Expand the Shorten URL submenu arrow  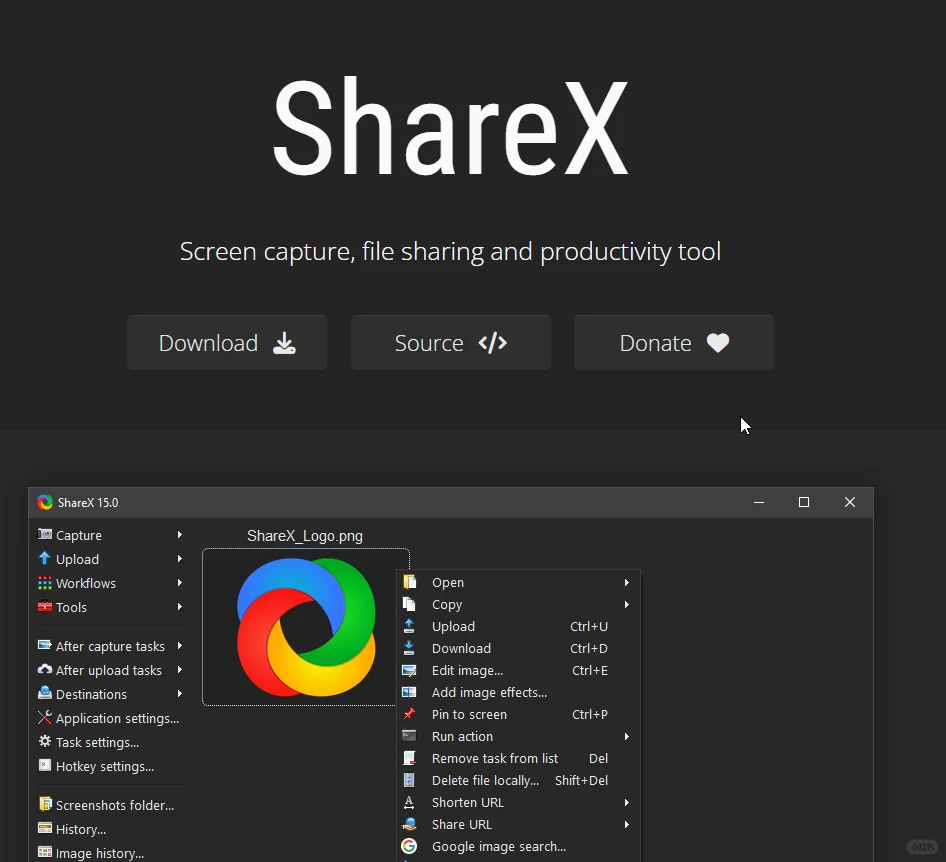point(627,802)
